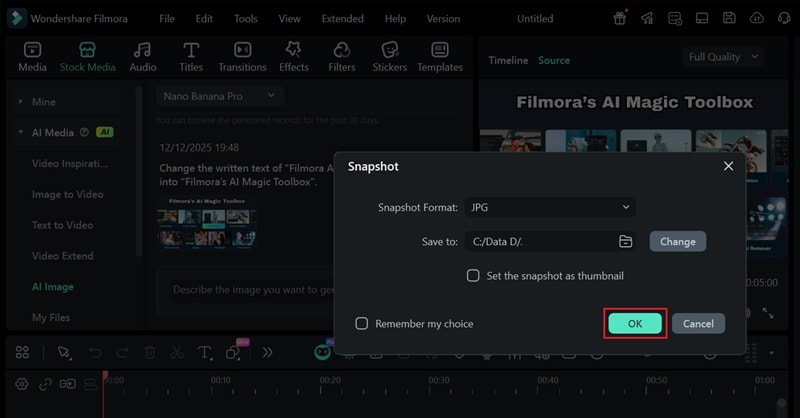800x418 pixels.
Task: Open the Effects panel
Action: coord(293,57)
